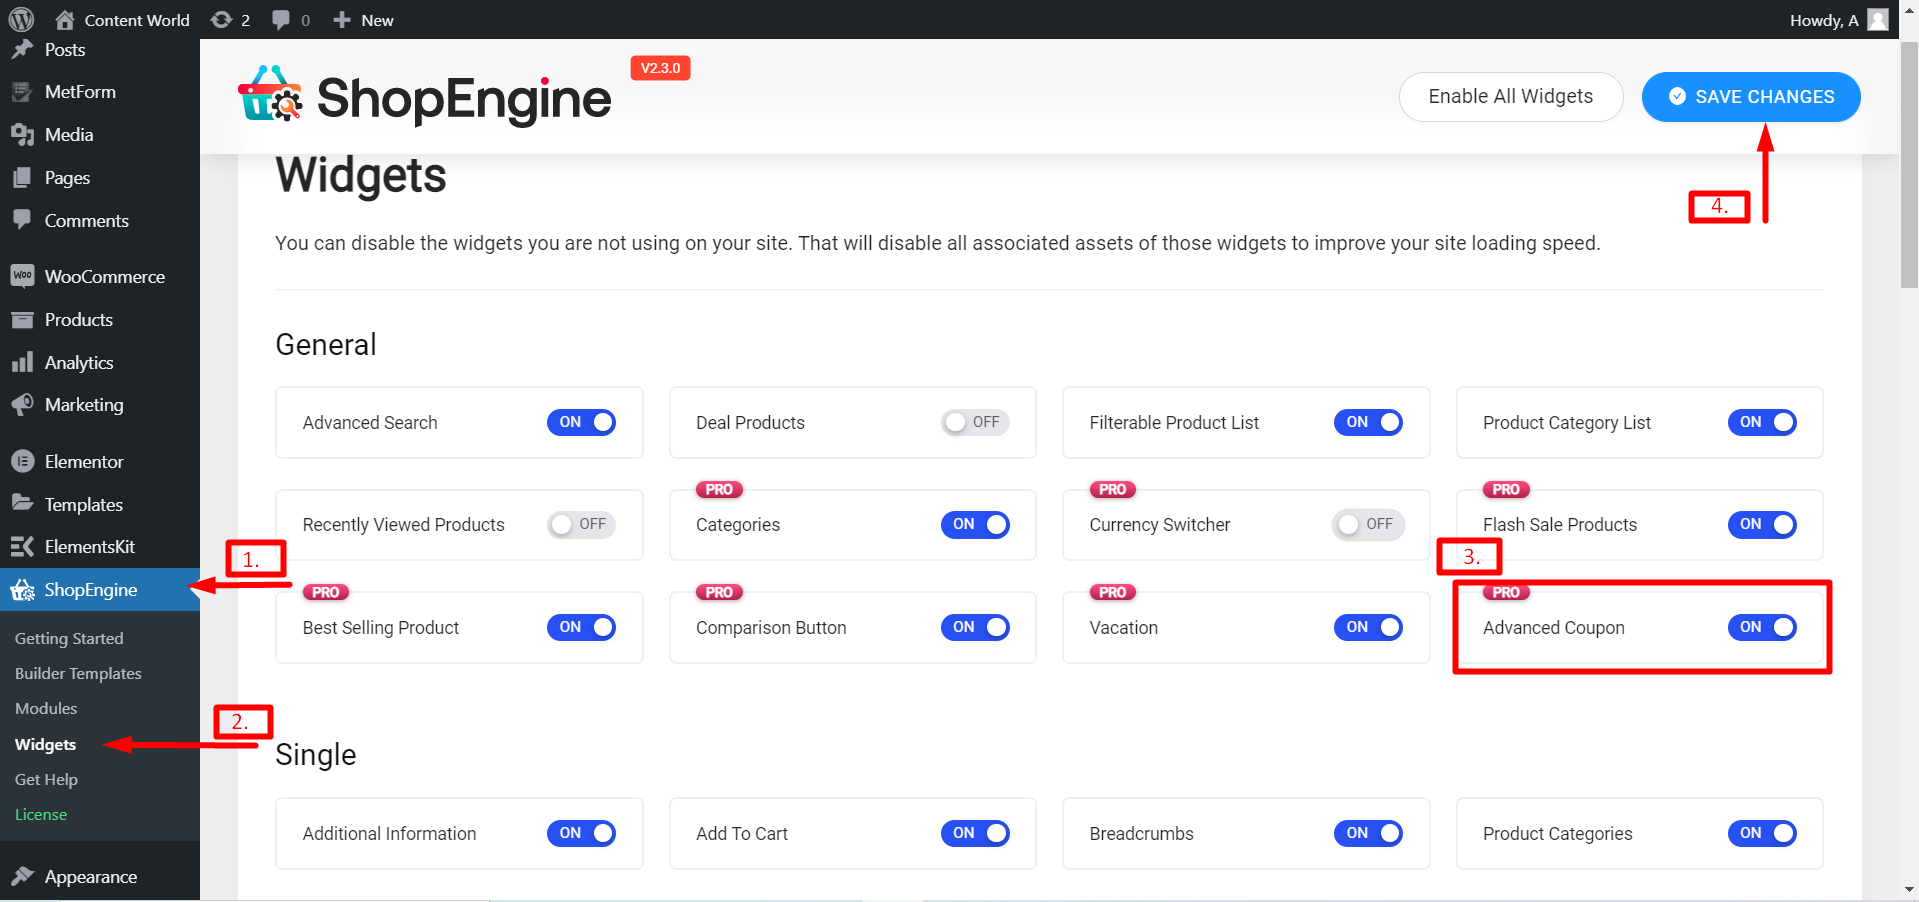Screen dimensions: 1919x902
Task: Open the comments bubble icon in admin bar
Action: 281,20
